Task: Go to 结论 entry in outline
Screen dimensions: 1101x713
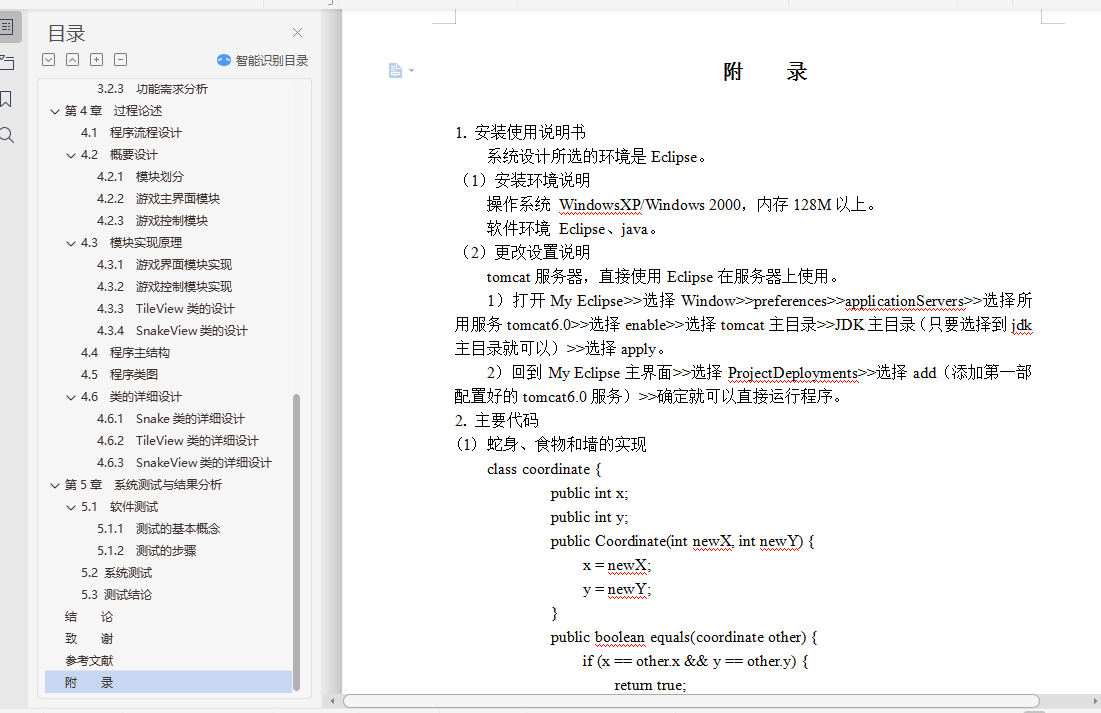Action: point(88,617)
